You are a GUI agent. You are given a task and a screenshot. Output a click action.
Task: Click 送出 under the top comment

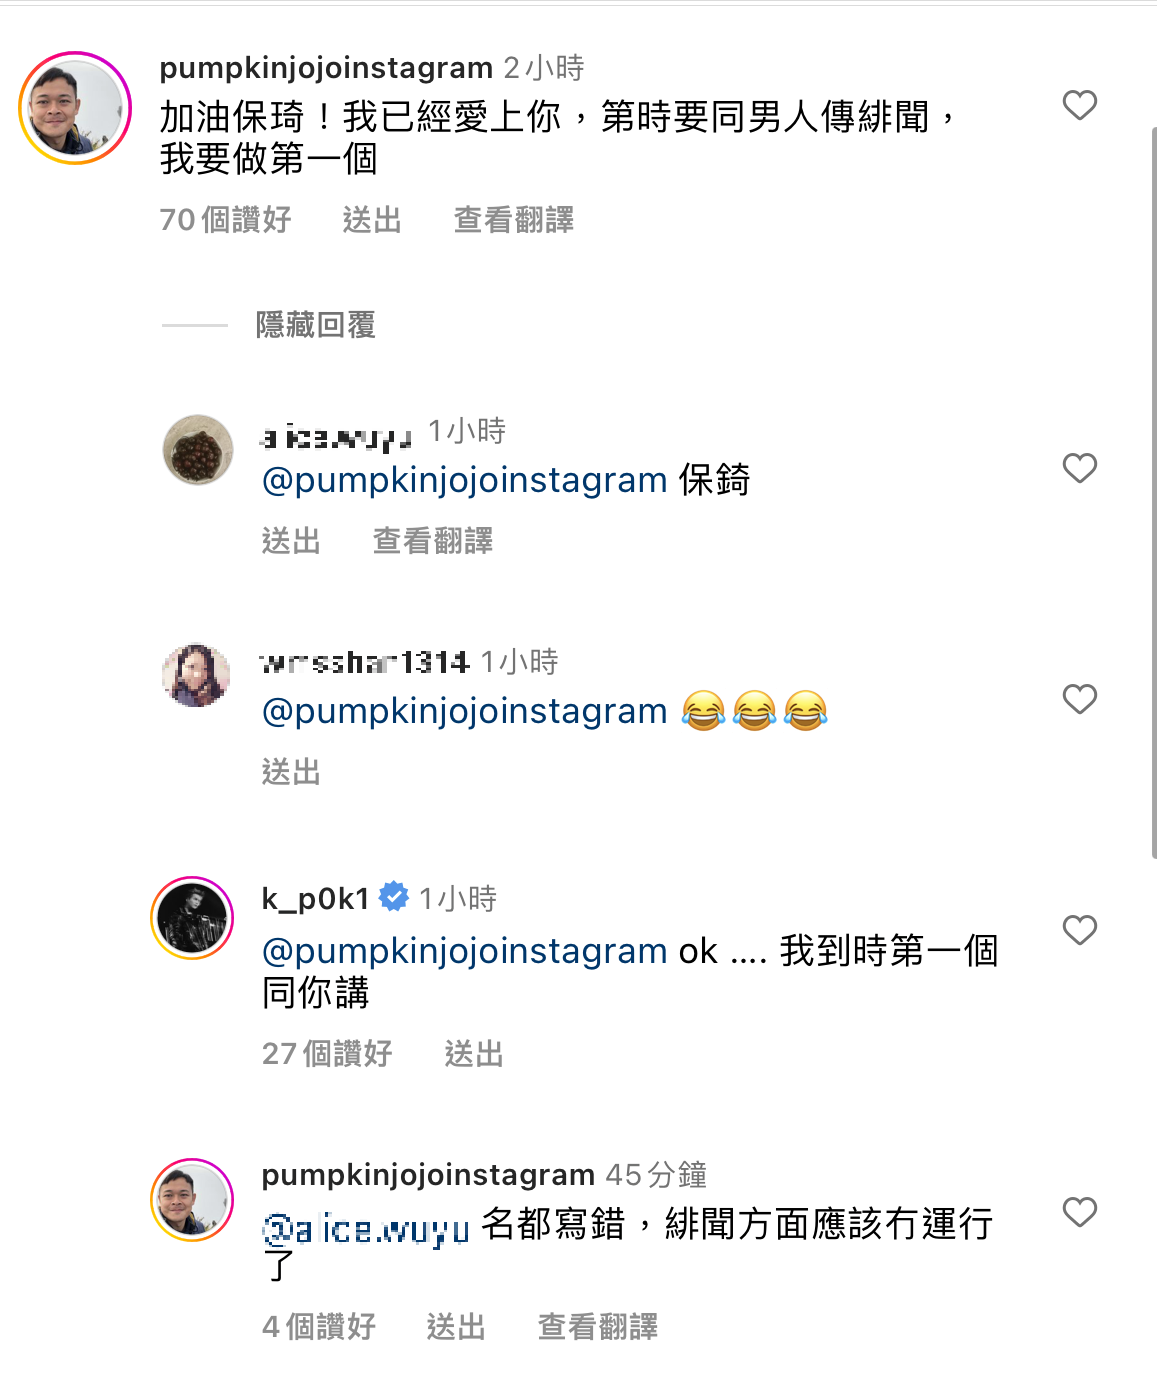[x=372, y=220]
